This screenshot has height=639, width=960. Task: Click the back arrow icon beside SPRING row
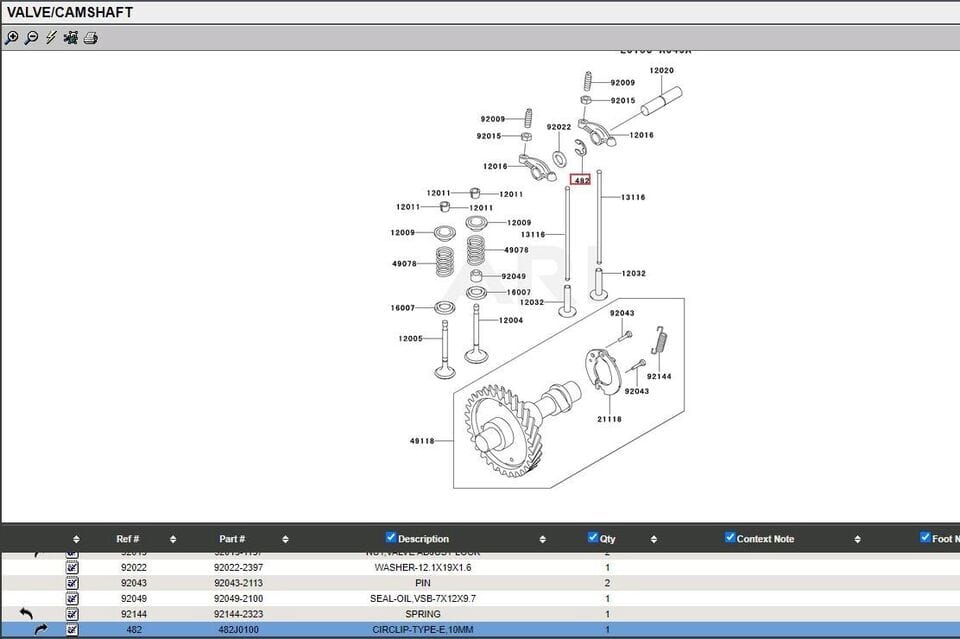pos(27,614)
